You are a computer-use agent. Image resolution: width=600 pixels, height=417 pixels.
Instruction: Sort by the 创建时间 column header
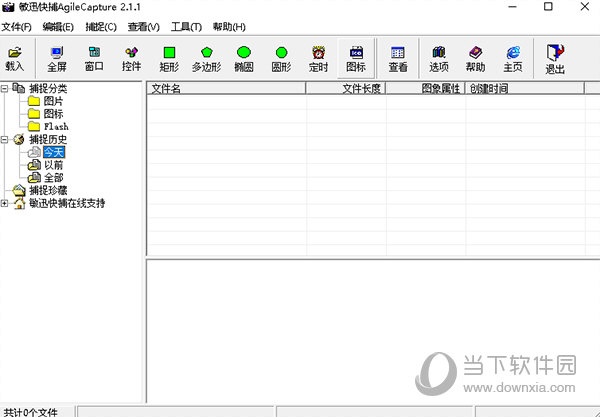[x=525, y=88]
